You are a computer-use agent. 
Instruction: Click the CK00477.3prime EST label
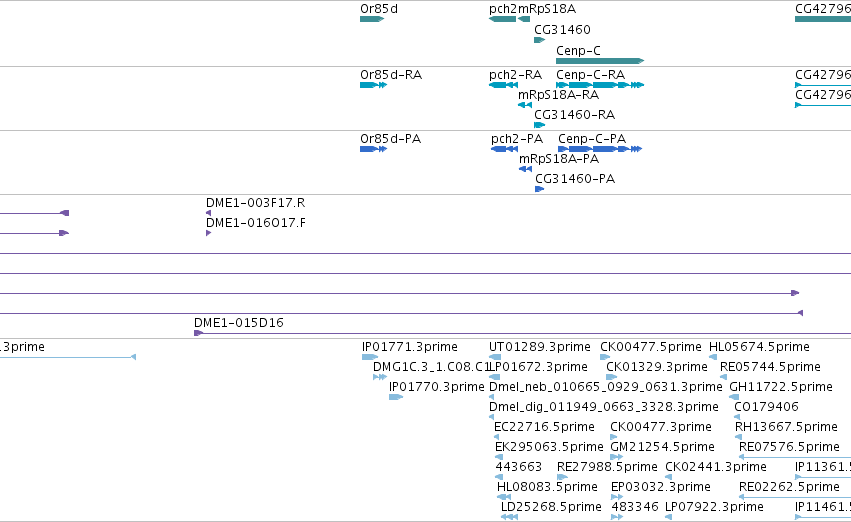(x=661, y=427)
